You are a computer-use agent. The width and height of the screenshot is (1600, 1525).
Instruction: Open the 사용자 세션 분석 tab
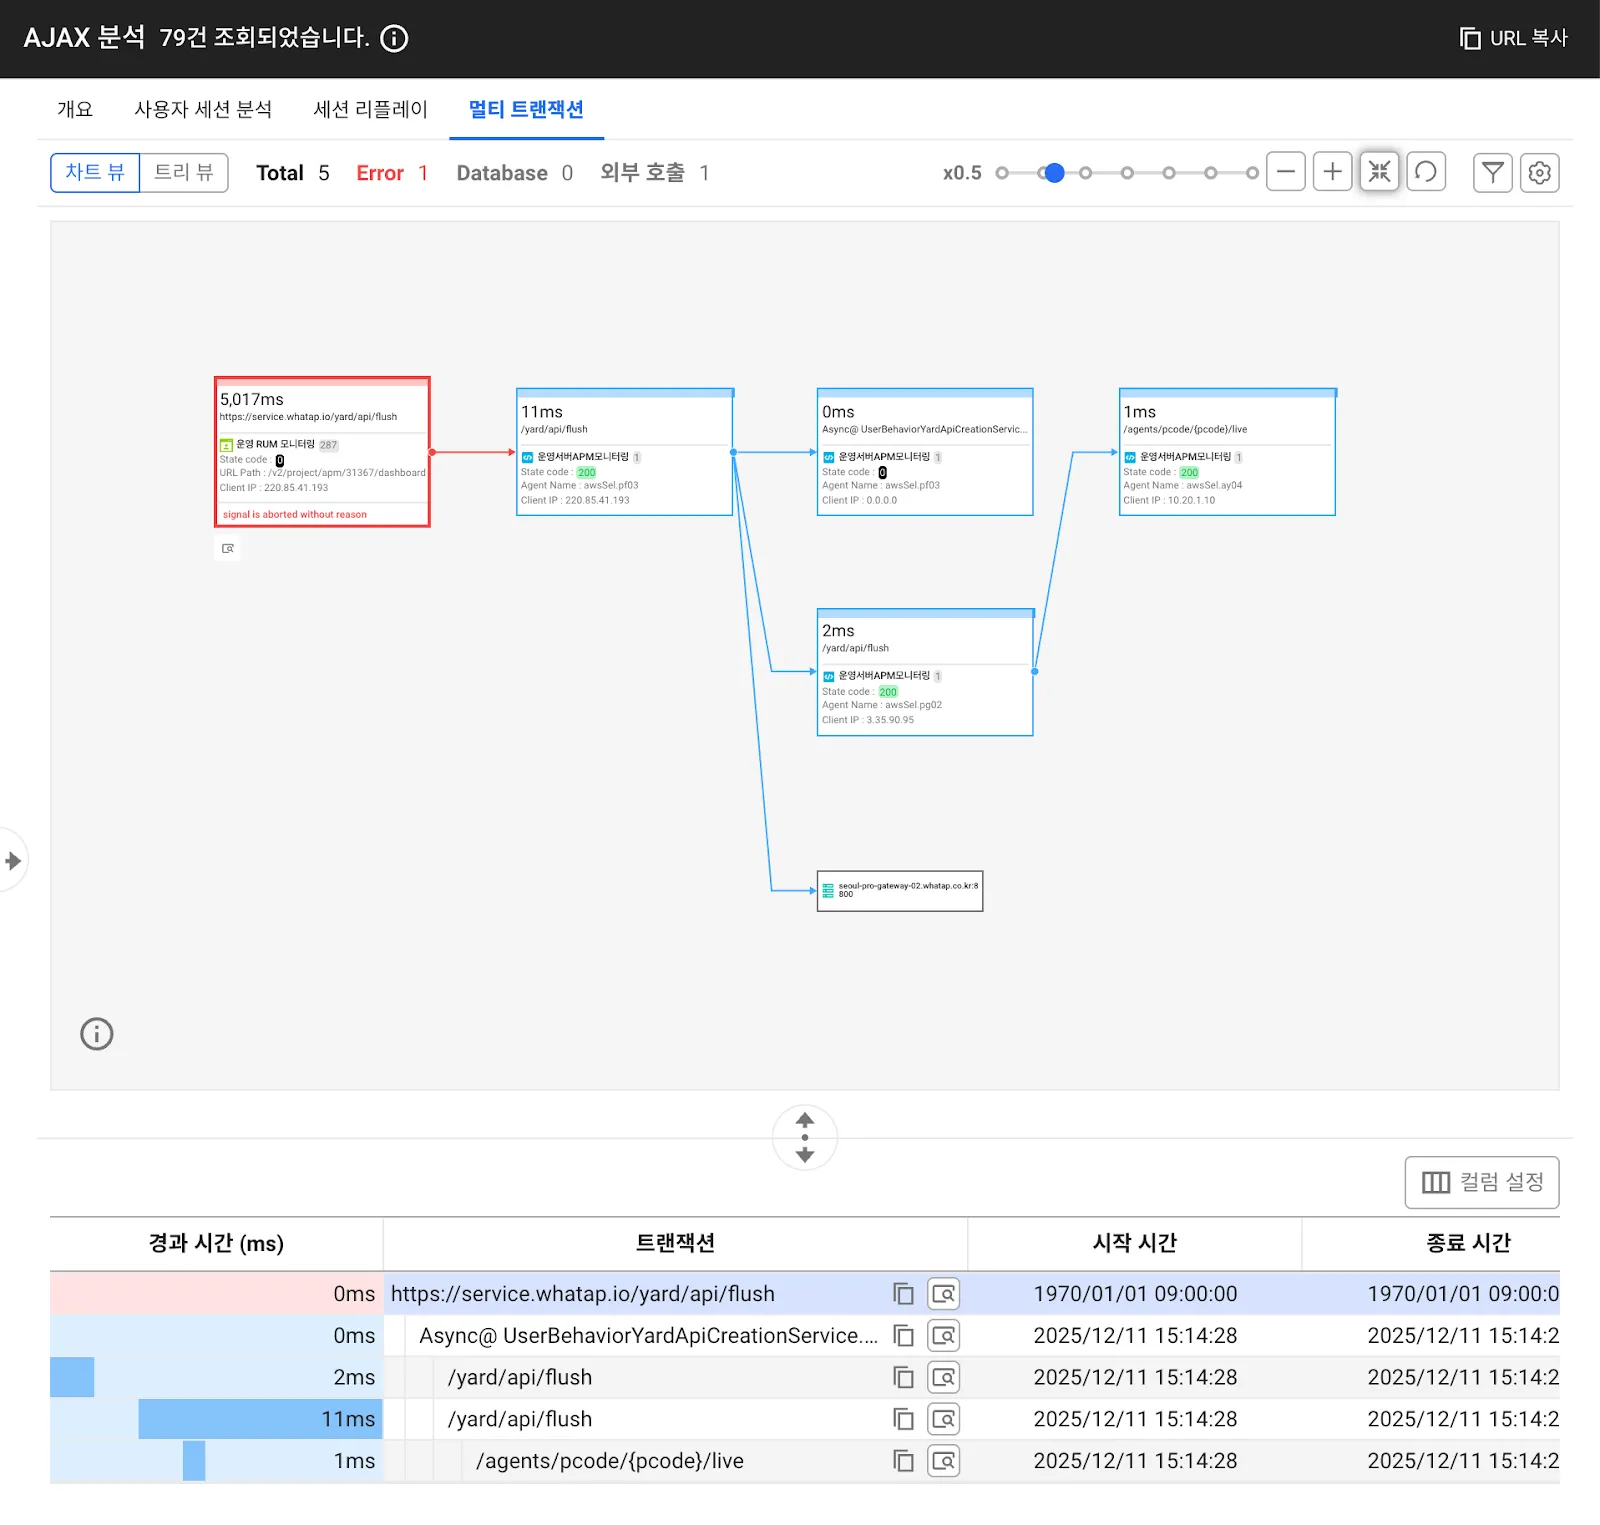(203, 109)
